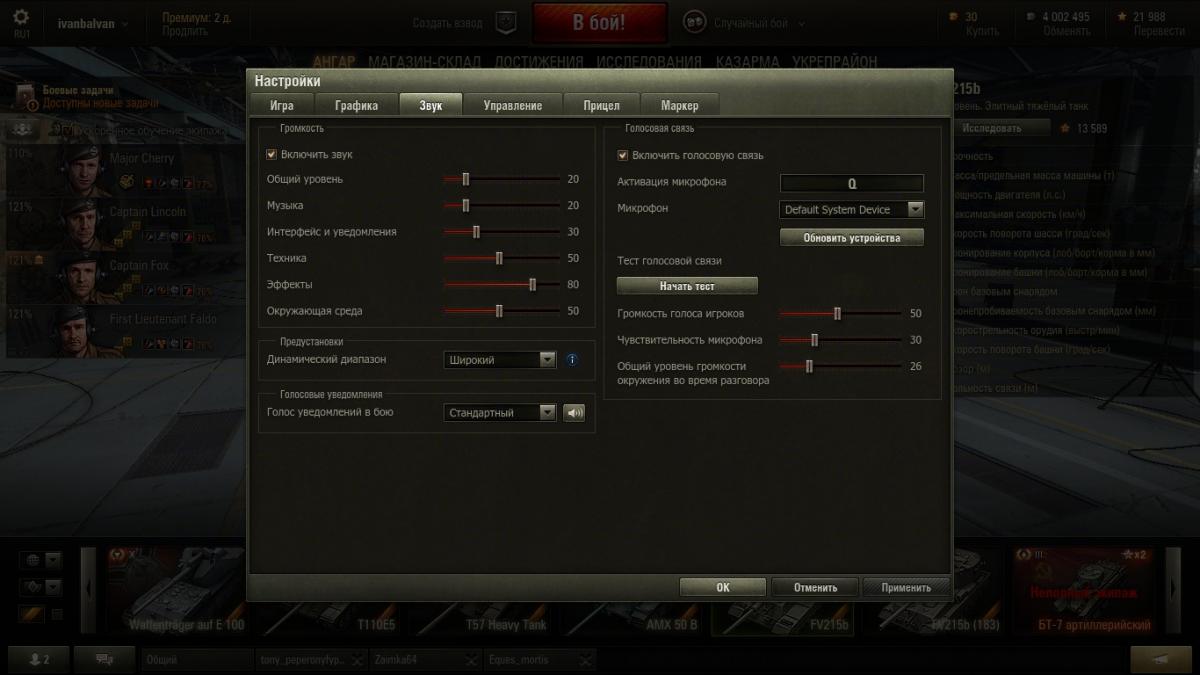The height and width of the screenshot is (675, 1200).
Task: Click the platoon shield icon beside Создать взвод
Action: pyautogui.click(x=506, y=22)
